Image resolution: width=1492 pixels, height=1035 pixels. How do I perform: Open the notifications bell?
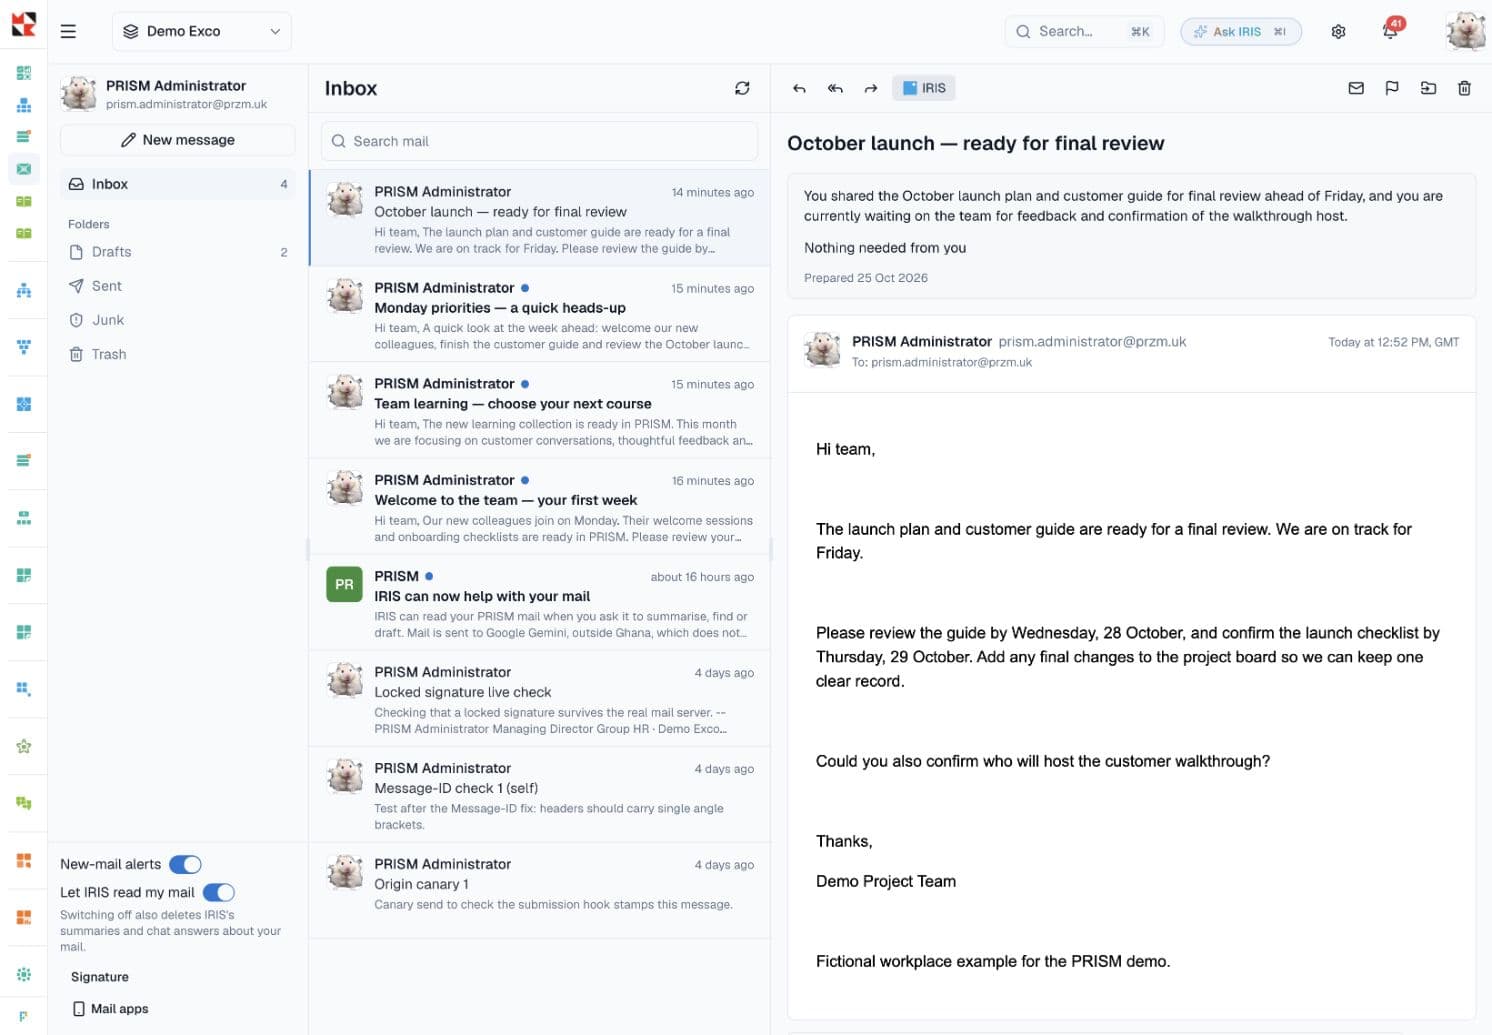[1390, 31]
